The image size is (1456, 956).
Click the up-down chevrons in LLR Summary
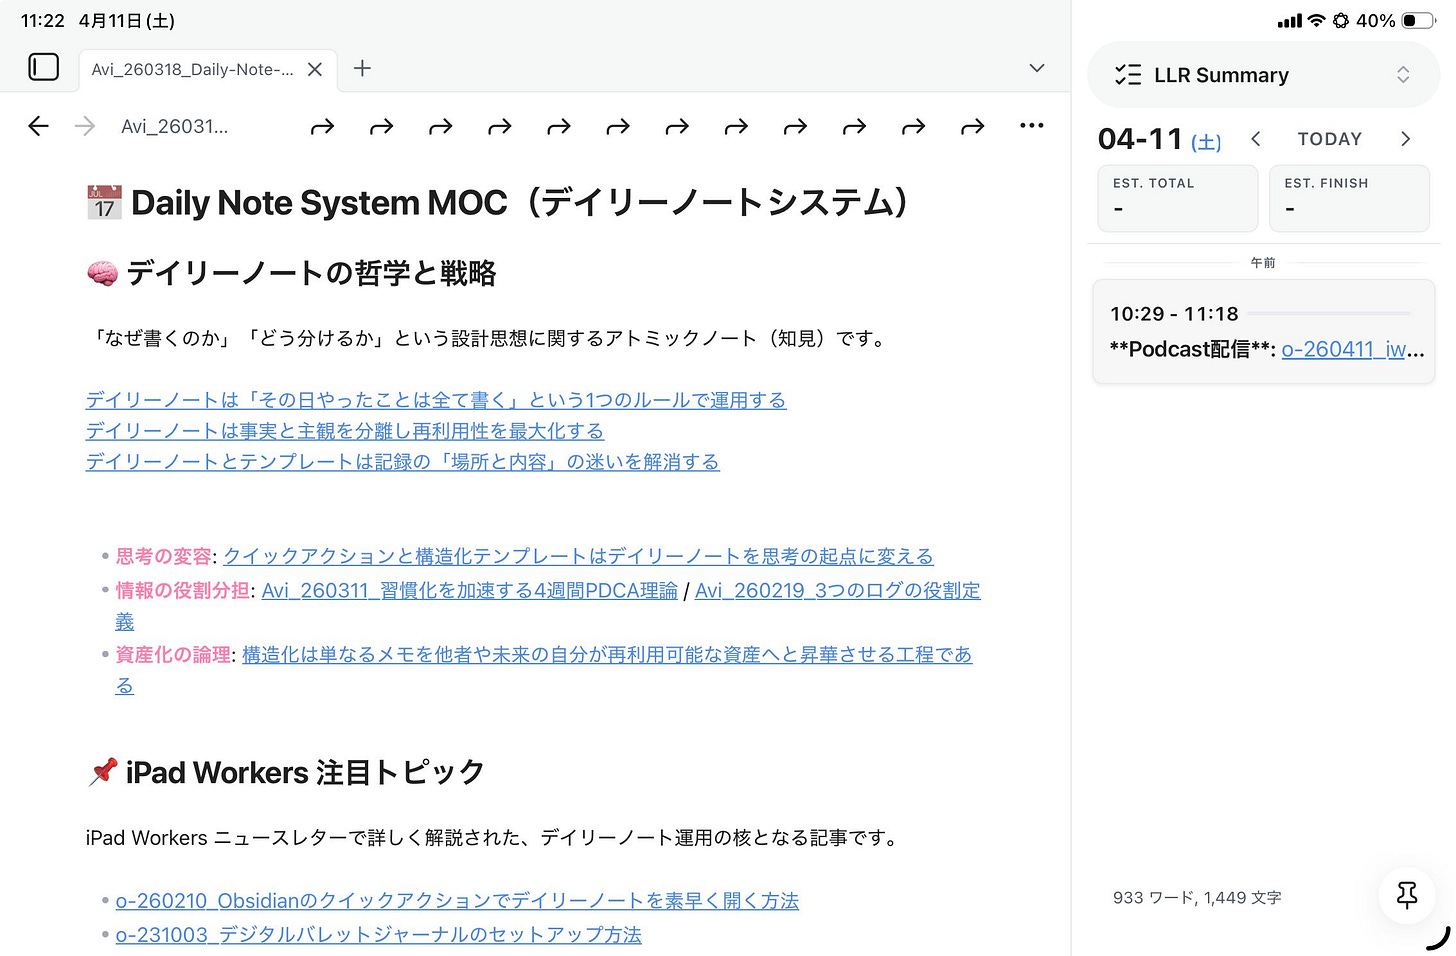(x=1403, y=75)
